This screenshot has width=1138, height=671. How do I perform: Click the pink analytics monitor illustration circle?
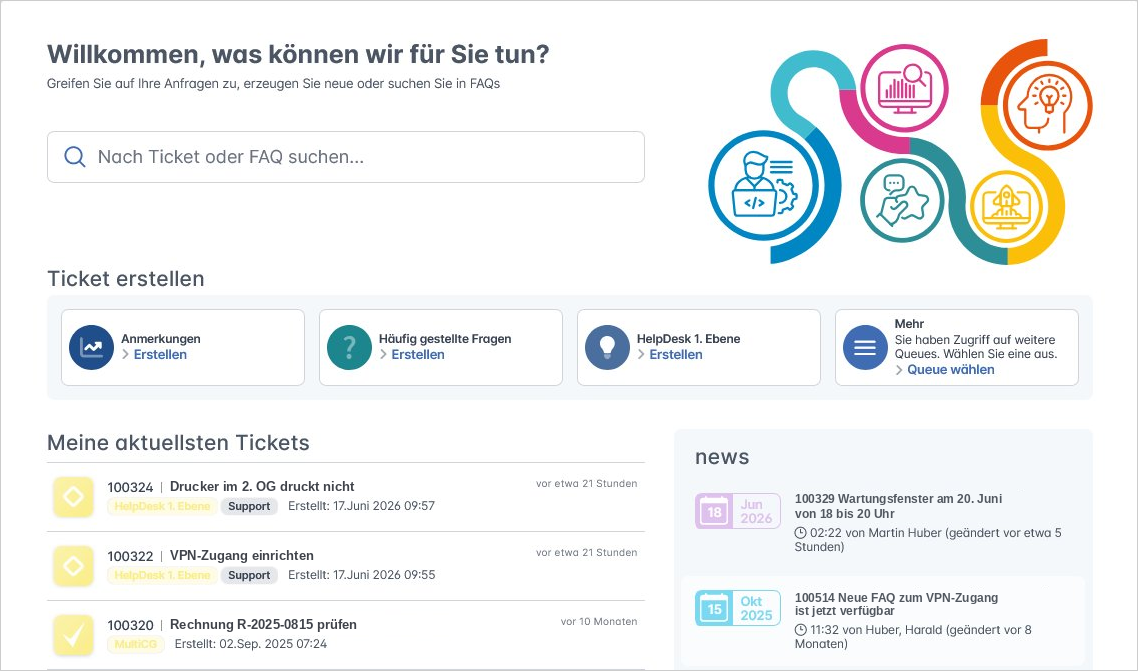point(904,88)
